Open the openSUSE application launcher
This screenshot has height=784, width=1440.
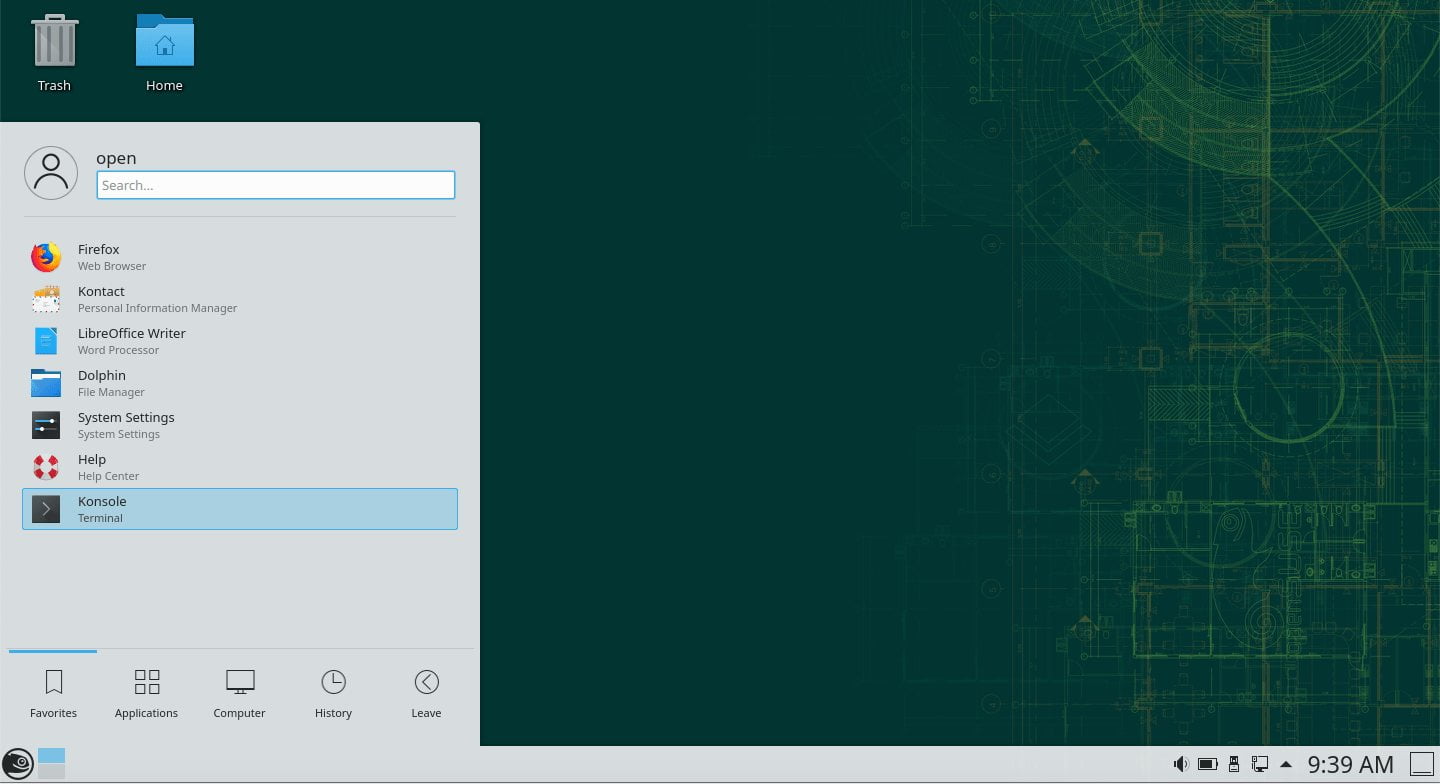(x=17, y=765)
